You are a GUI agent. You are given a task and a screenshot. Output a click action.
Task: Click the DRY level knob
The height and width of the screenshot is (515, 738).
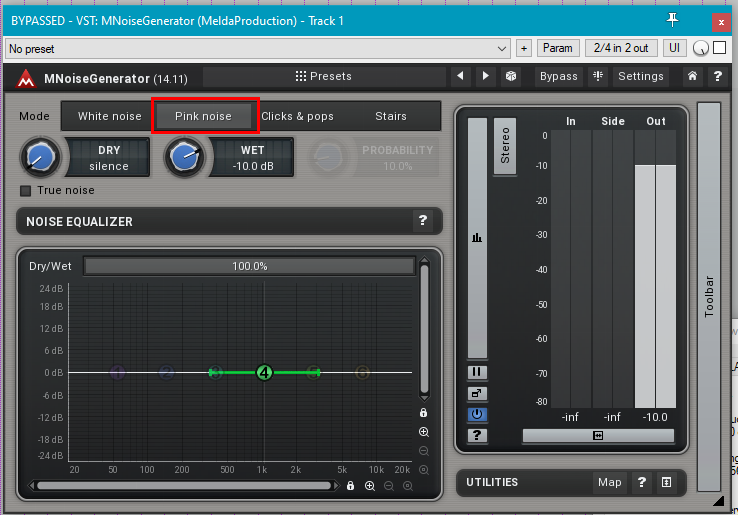coord(40,157)
